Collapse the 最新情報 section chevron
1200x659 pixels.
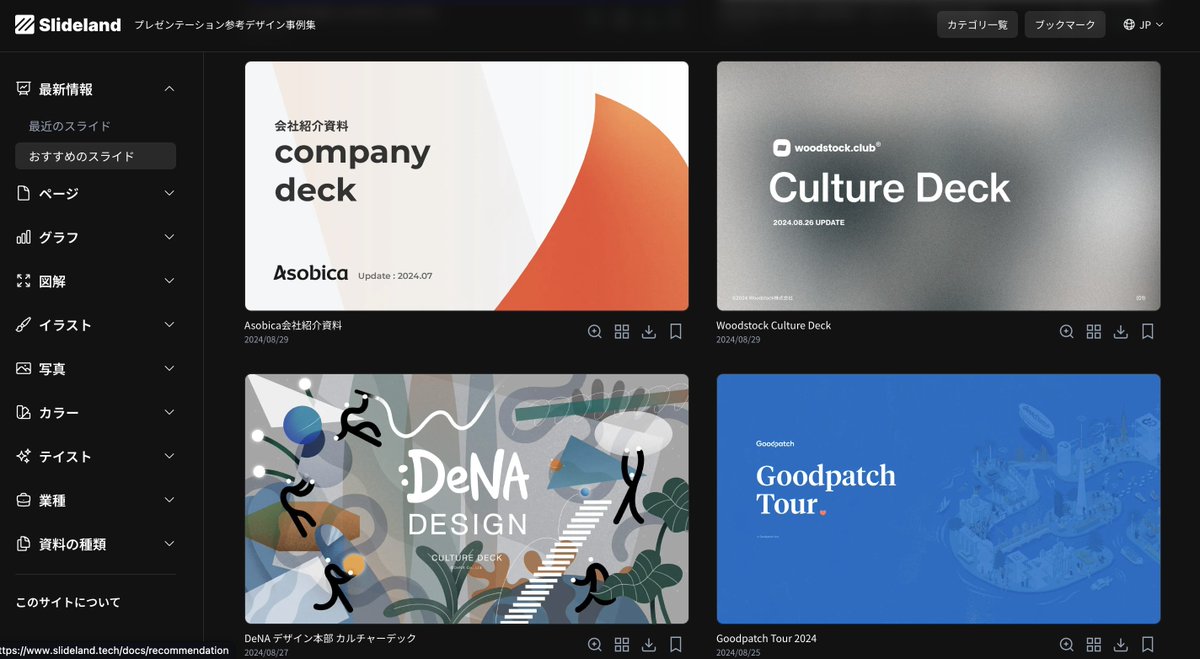pyautogui.click(x=169, y=89)
